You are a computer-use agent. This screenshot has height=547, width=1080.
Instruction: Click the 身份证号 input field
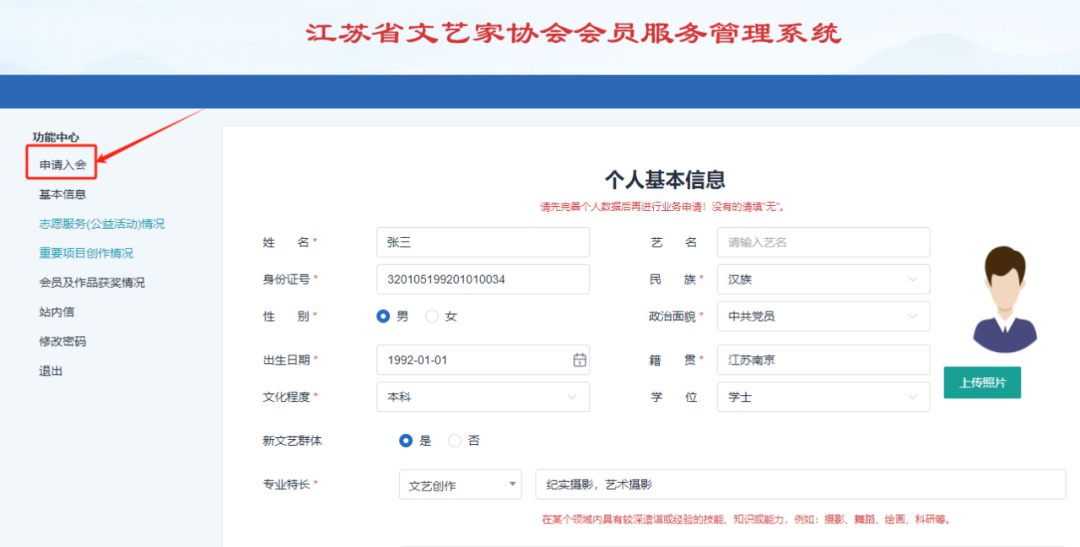(482, 279)
